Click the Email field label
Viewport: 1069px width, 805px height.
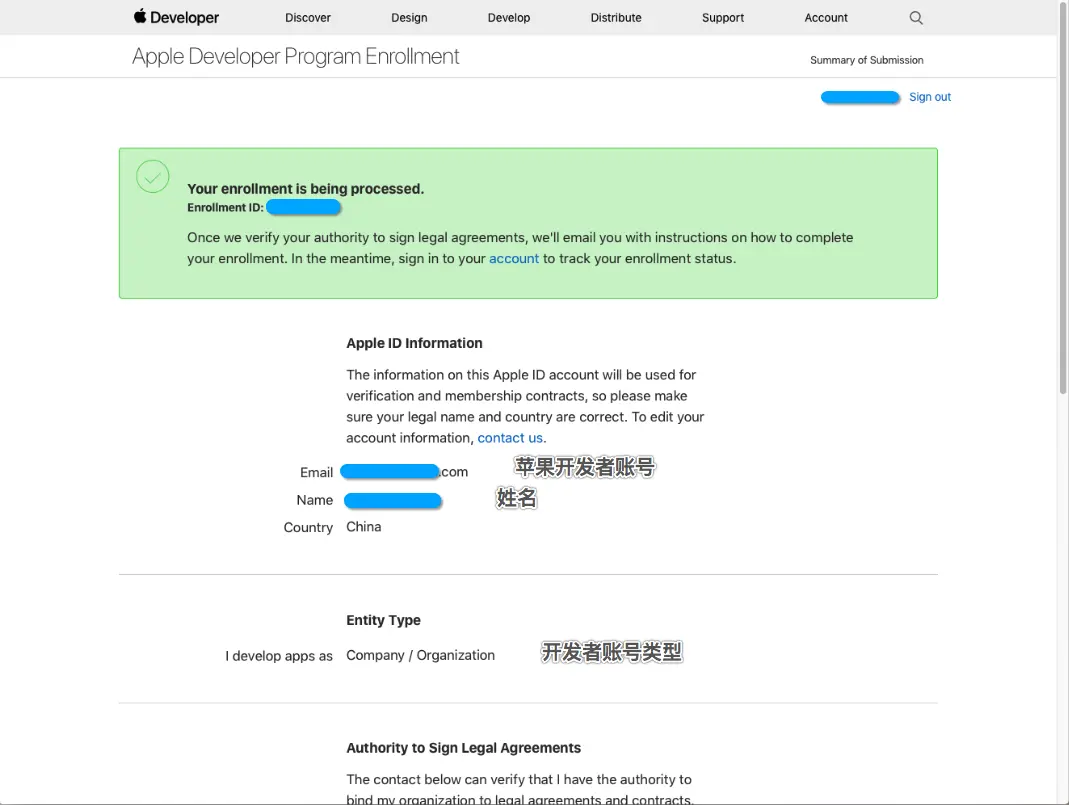click(316, 472)
